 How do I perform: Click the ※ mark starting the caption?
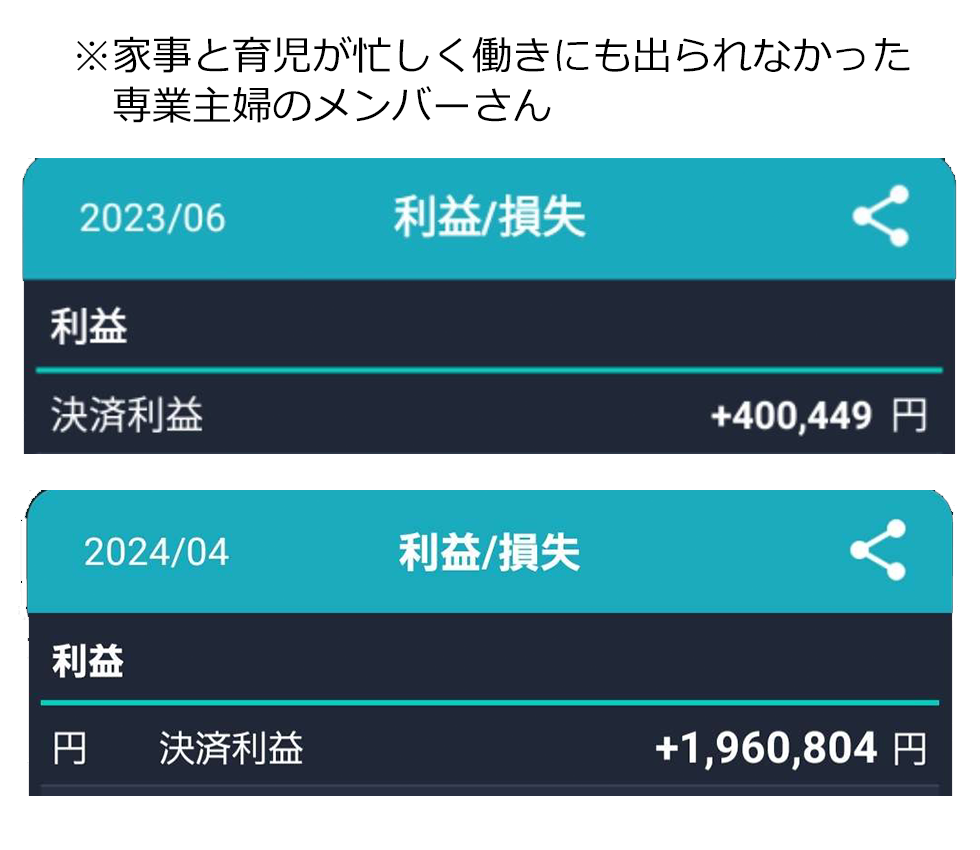[x=91, y=58]
